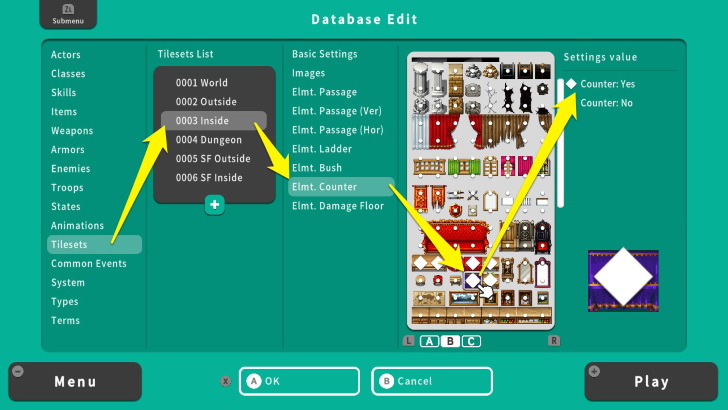The width and height of the screenshot is (728, 410).
Task: Open Elmt. Passage setting
Action: tap(325, 92)
